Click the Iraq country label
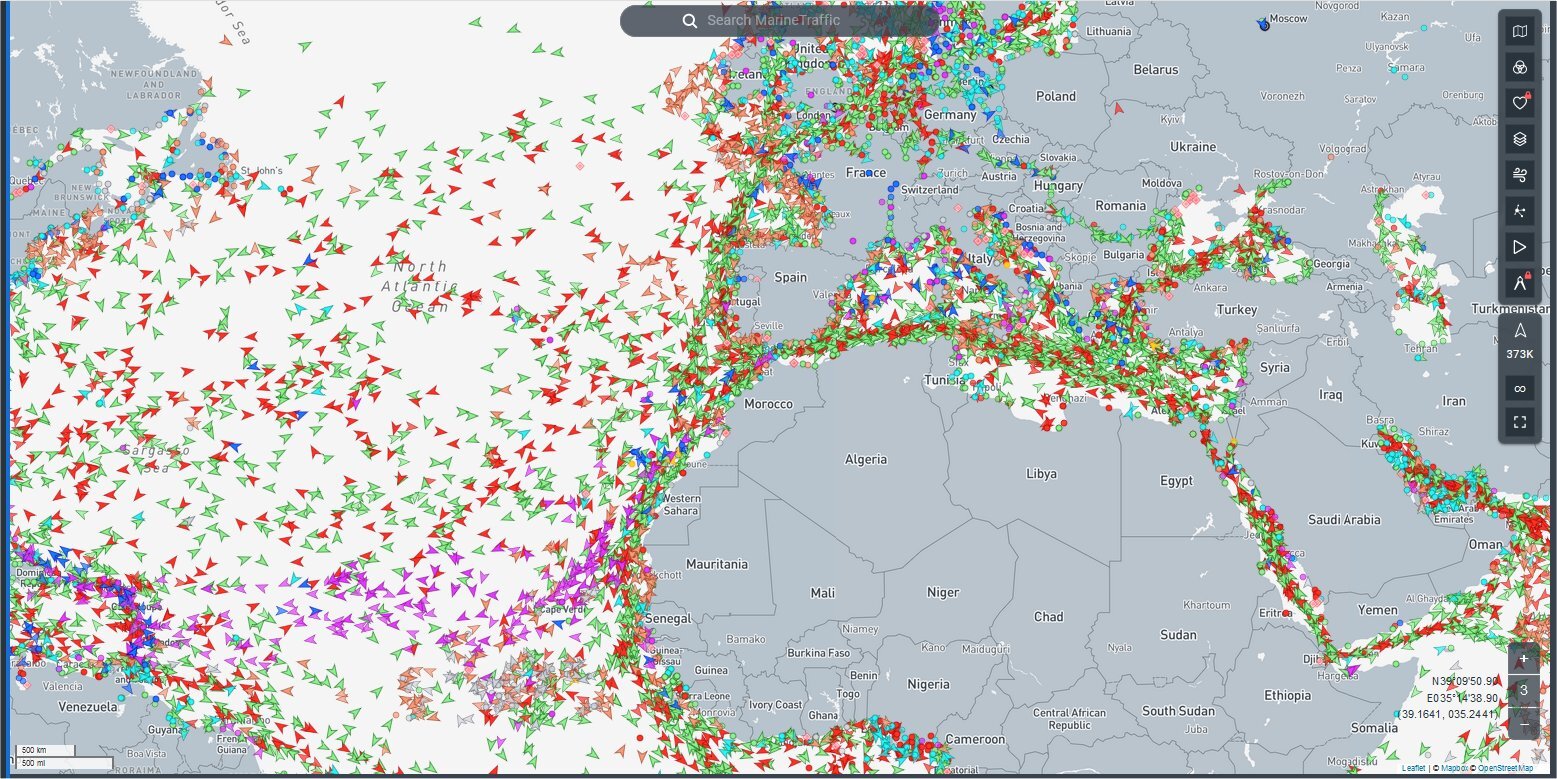The height and width of the screenshot is (779, 1557). (x=1330, y=394)
